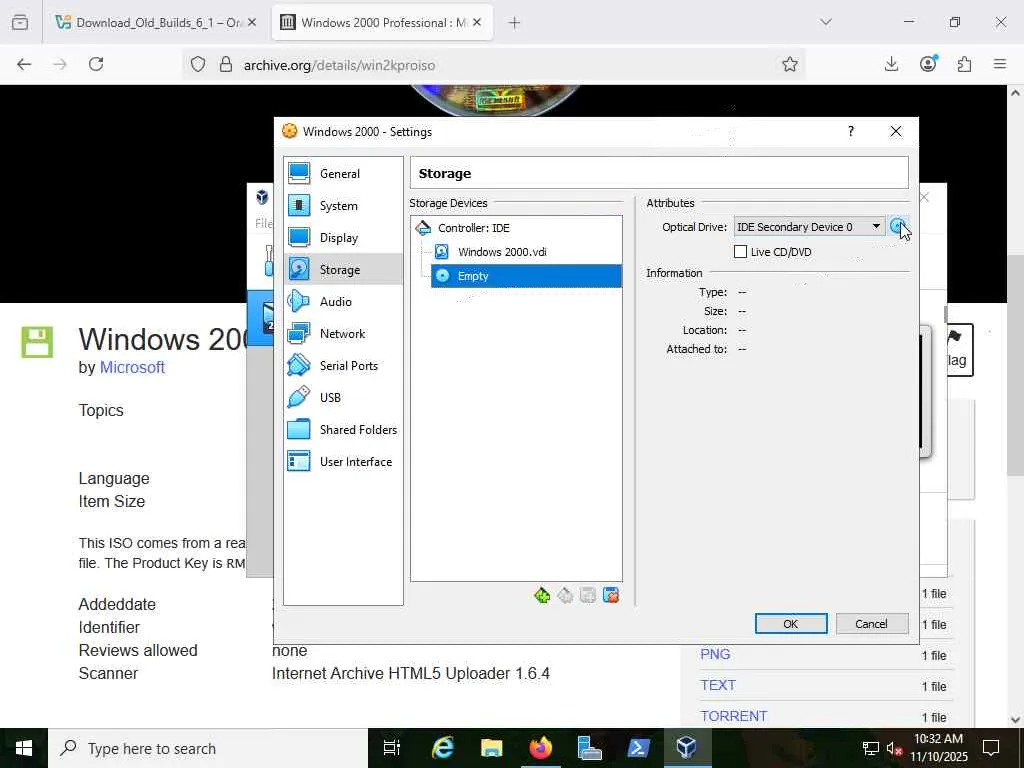
Task: Open the Optical Drive dropdown
Action: [809, 227]
